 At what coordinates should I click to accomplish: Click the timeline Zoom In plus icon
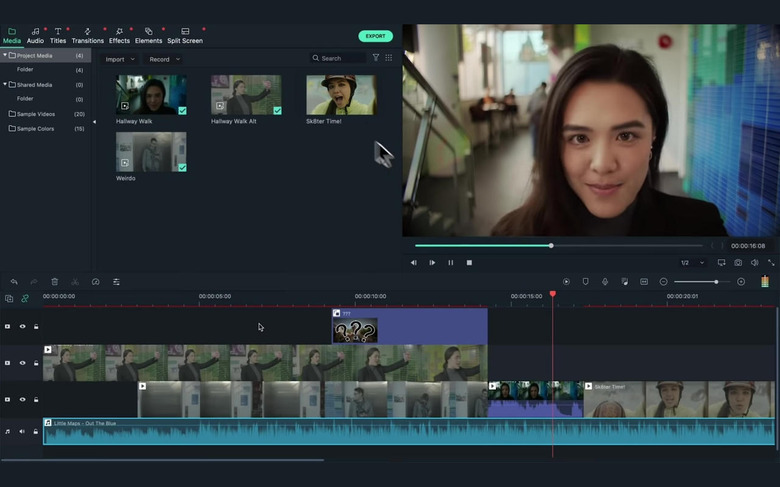(x=741, y=282)
